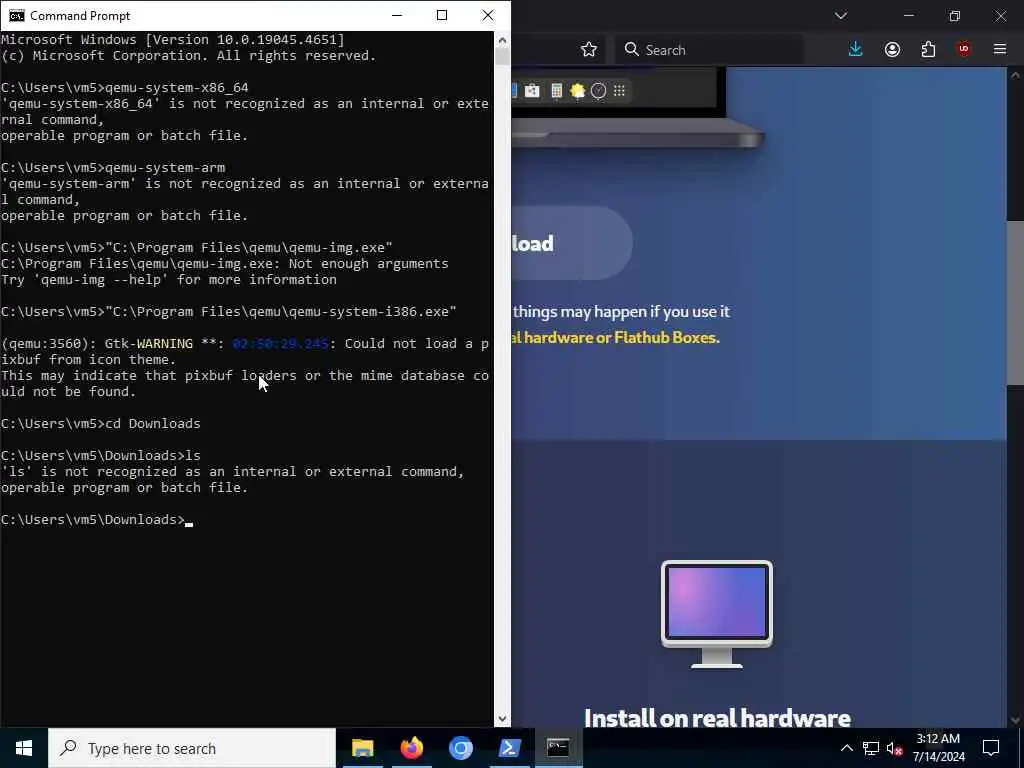Show hidden system tray icons chevron
This screenshot has width=1024, height=768.
pyautogui.click(x=846, y=748)
